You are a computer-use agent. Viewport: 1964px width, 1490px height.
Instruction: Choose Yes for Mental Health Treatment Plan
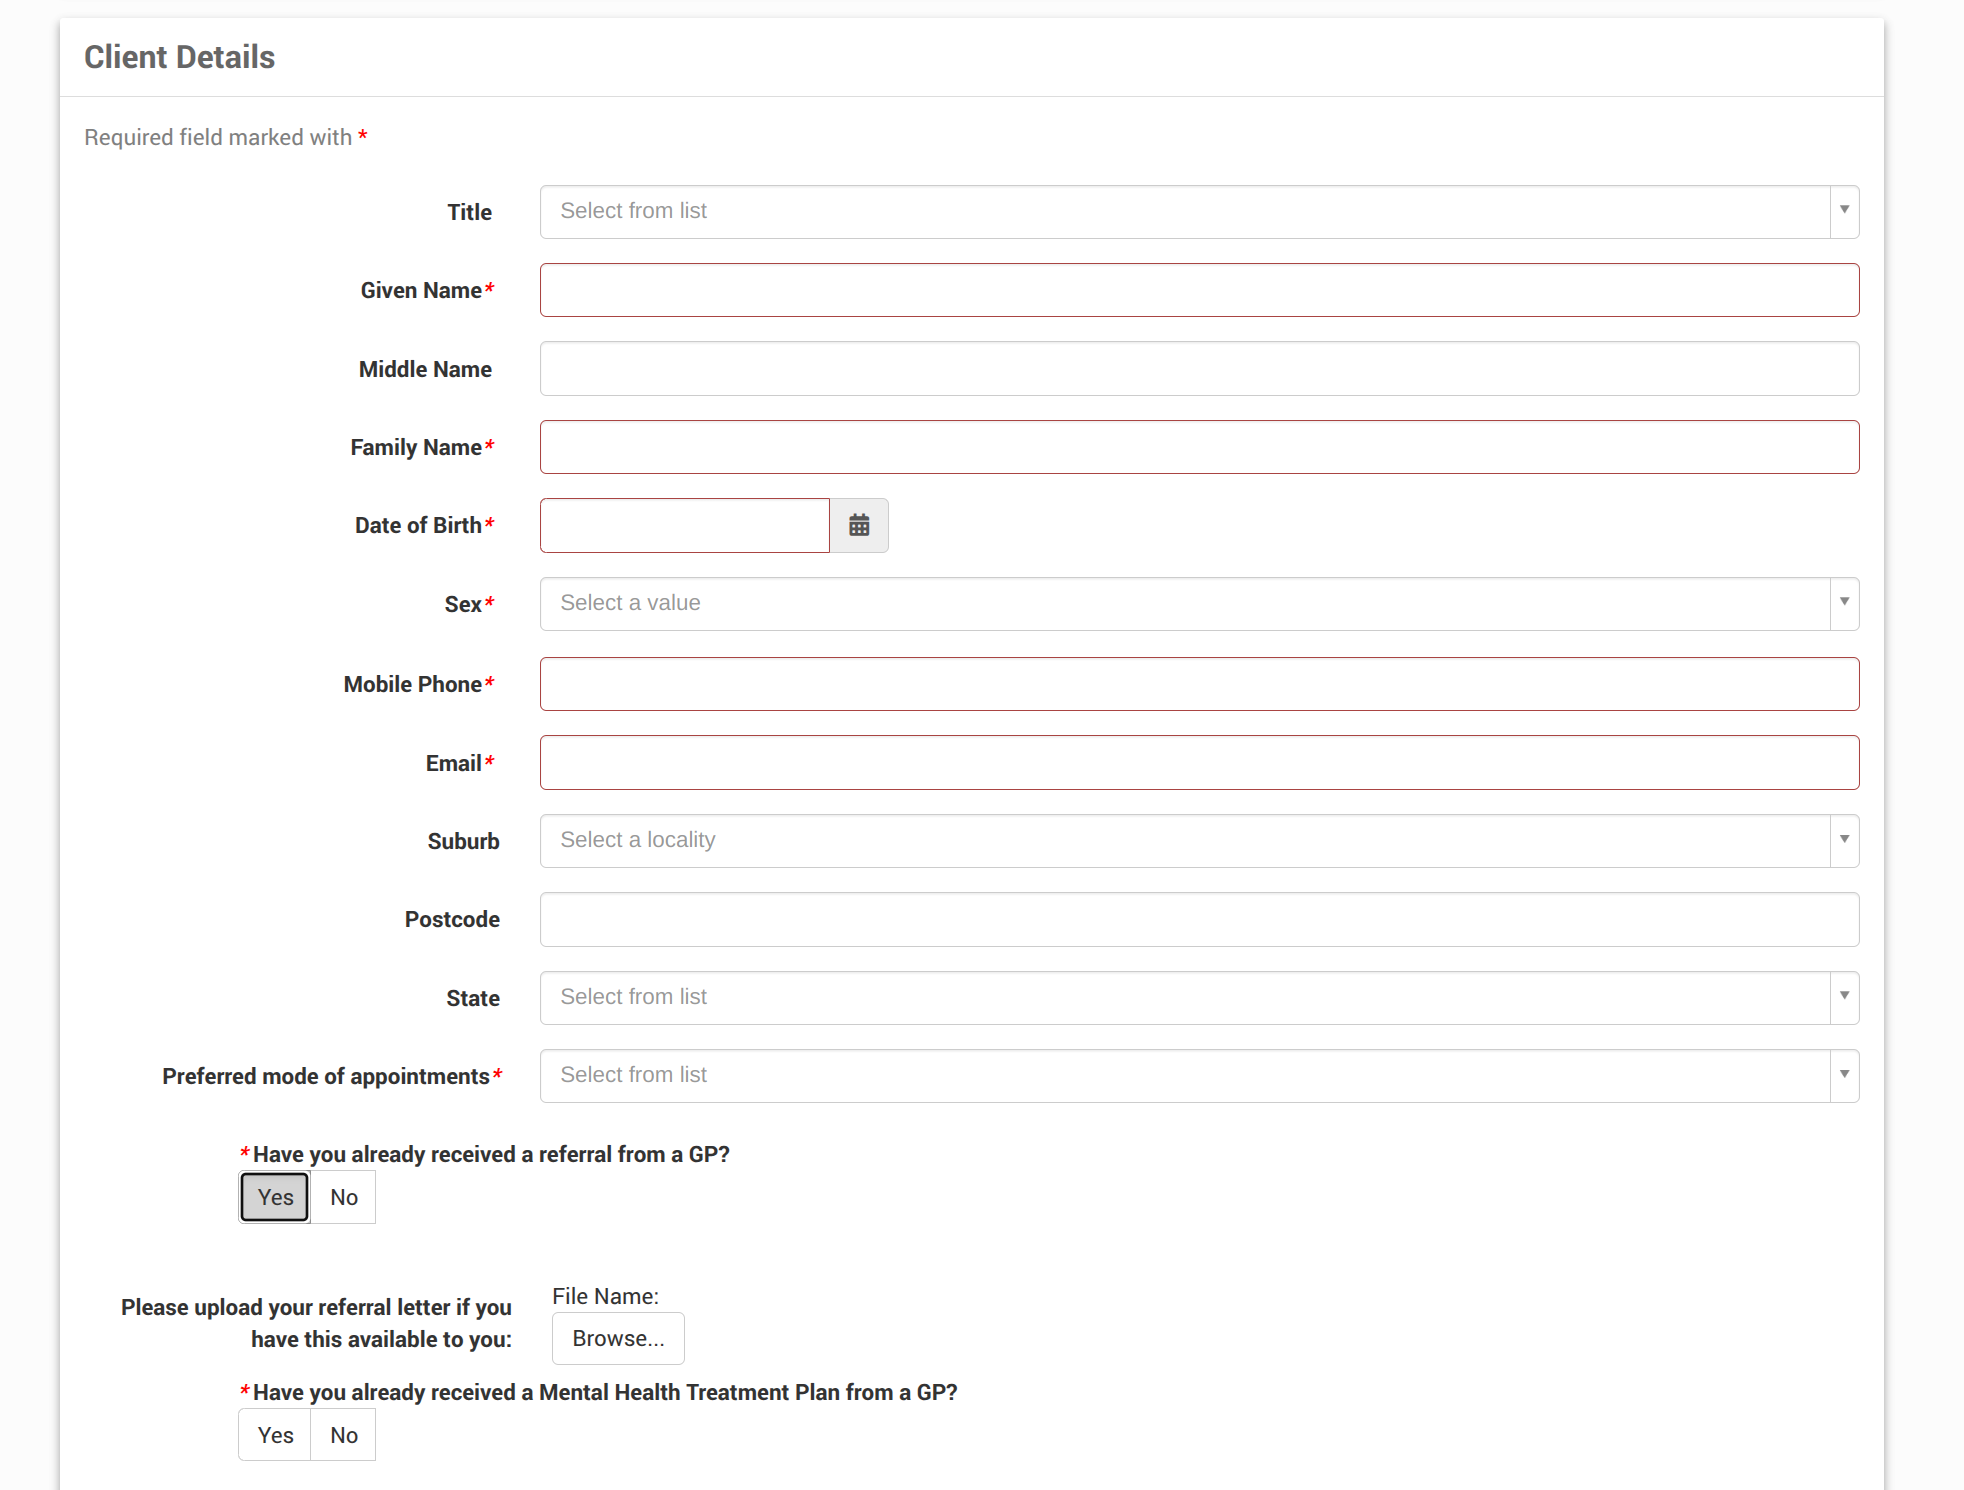[x=275, y=1435]
